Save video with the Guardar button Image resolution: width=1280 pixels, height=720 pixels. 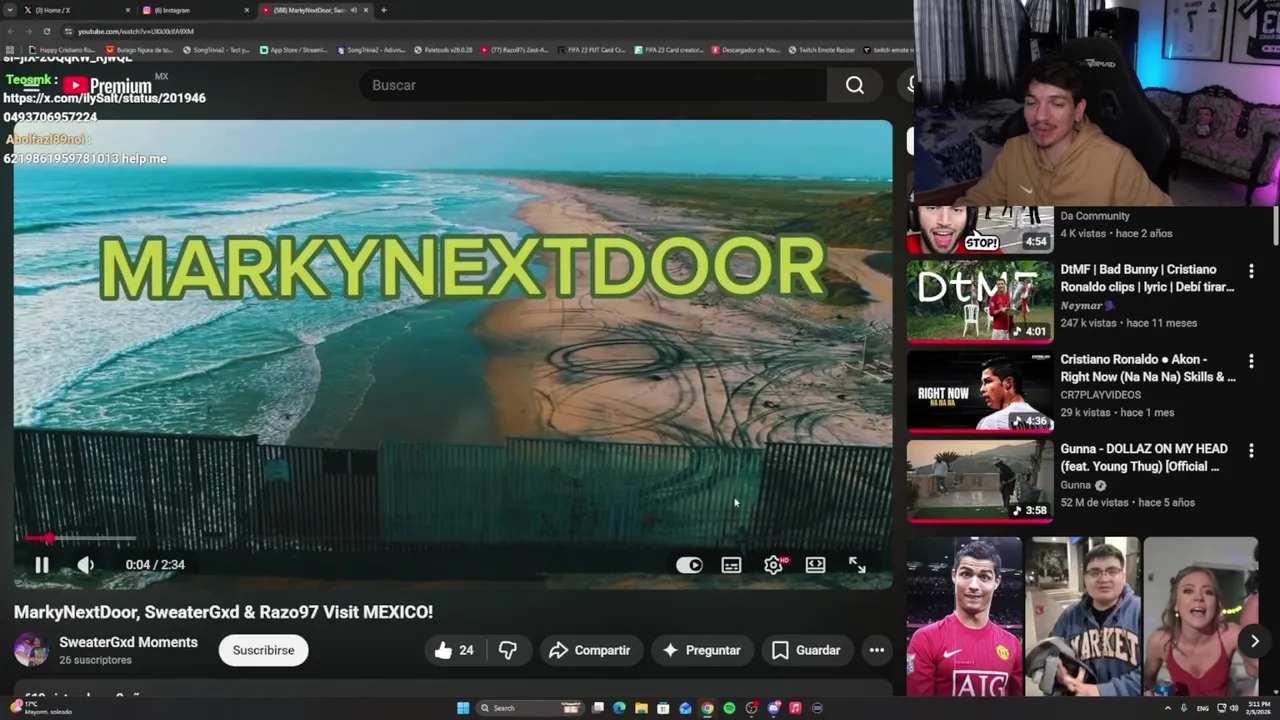coord(806,650)
